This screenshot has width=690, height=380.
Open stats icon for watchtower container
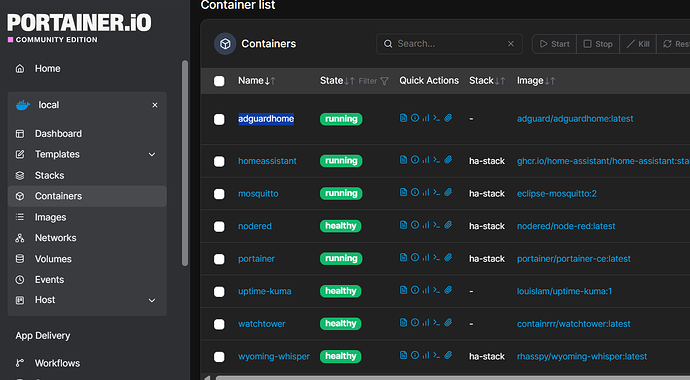426,322
